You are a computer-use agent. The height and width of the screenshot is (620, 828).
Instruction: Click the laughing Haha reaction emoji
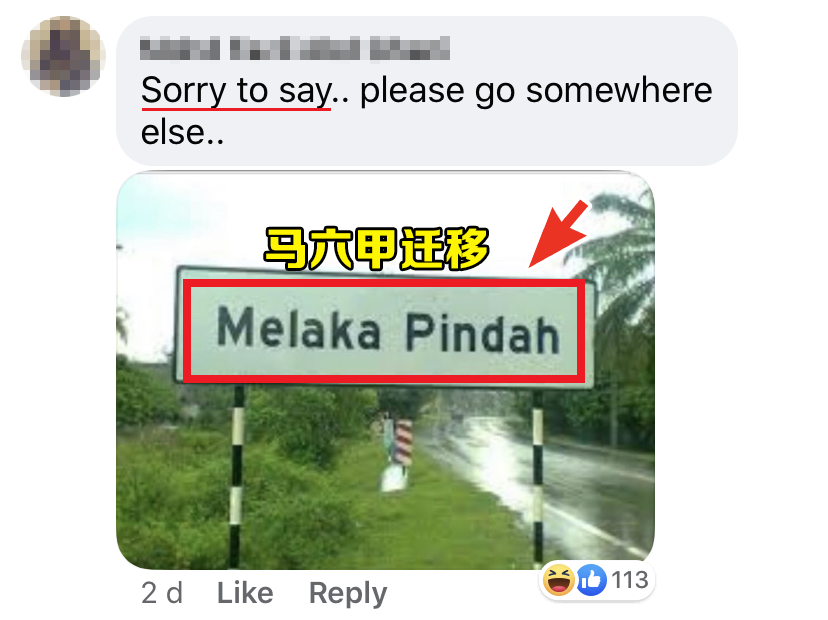(559, 580)
